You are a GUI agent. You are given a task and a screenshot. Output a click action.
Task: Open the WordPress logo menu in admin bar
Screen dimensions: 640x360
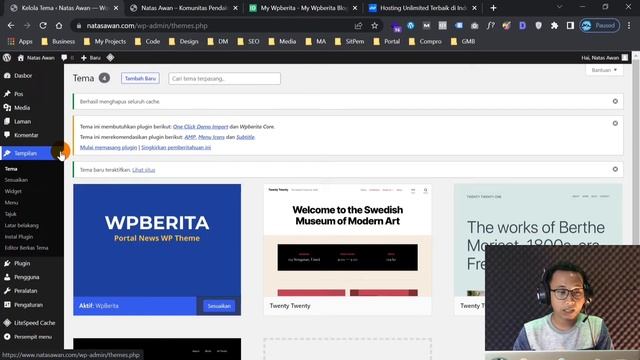point(7,58)
